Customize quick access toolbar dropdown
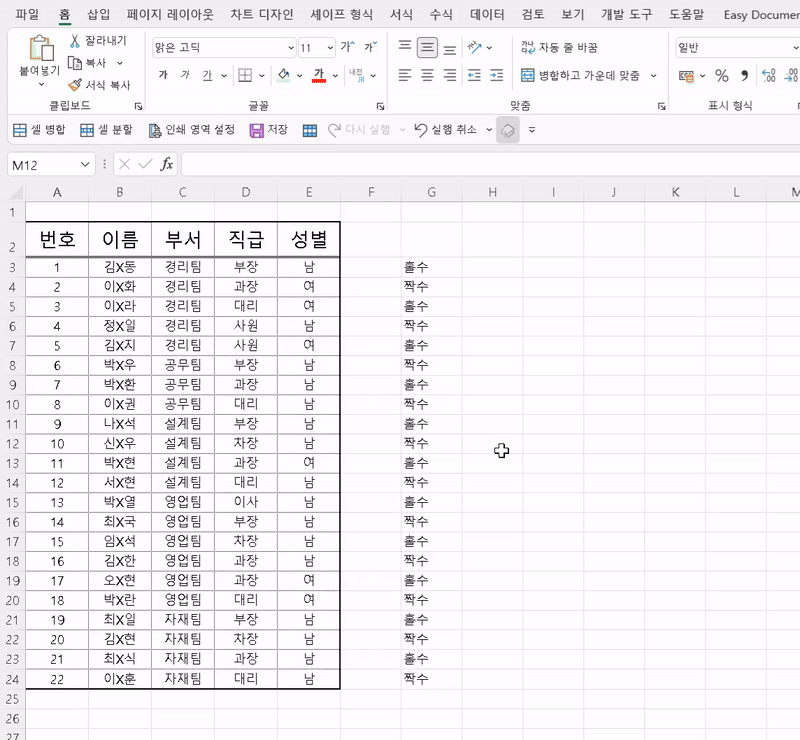The height and width of the screenshot is (740, 800). point(532,130)
